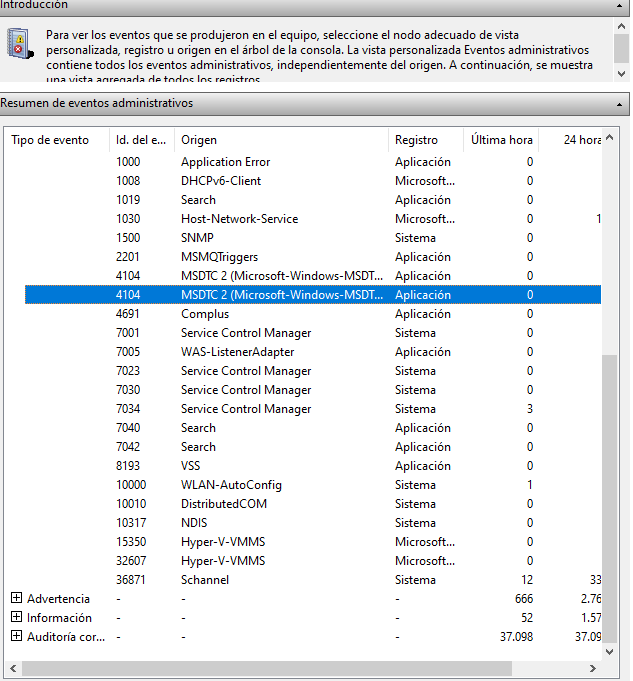Sort by Tipo de evento column header
Screen dimensions: 633x681
57,140
